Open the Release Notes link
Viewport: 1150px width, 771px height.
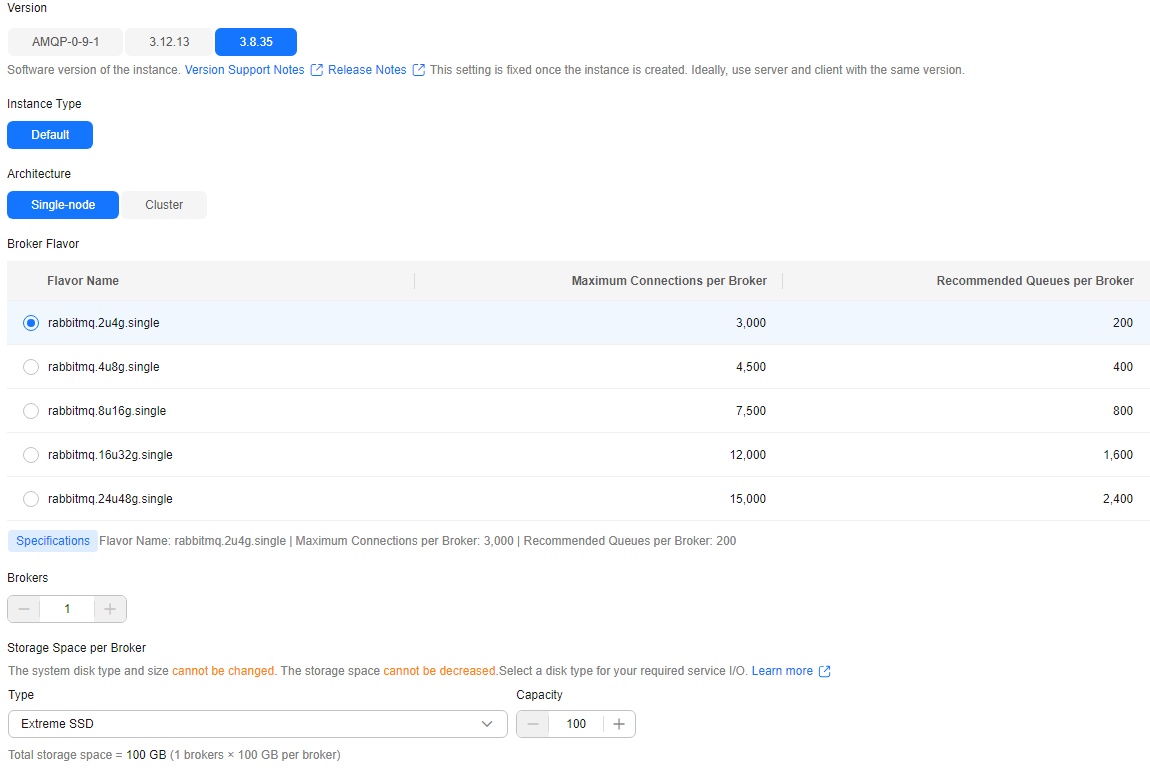pos(367,70)
